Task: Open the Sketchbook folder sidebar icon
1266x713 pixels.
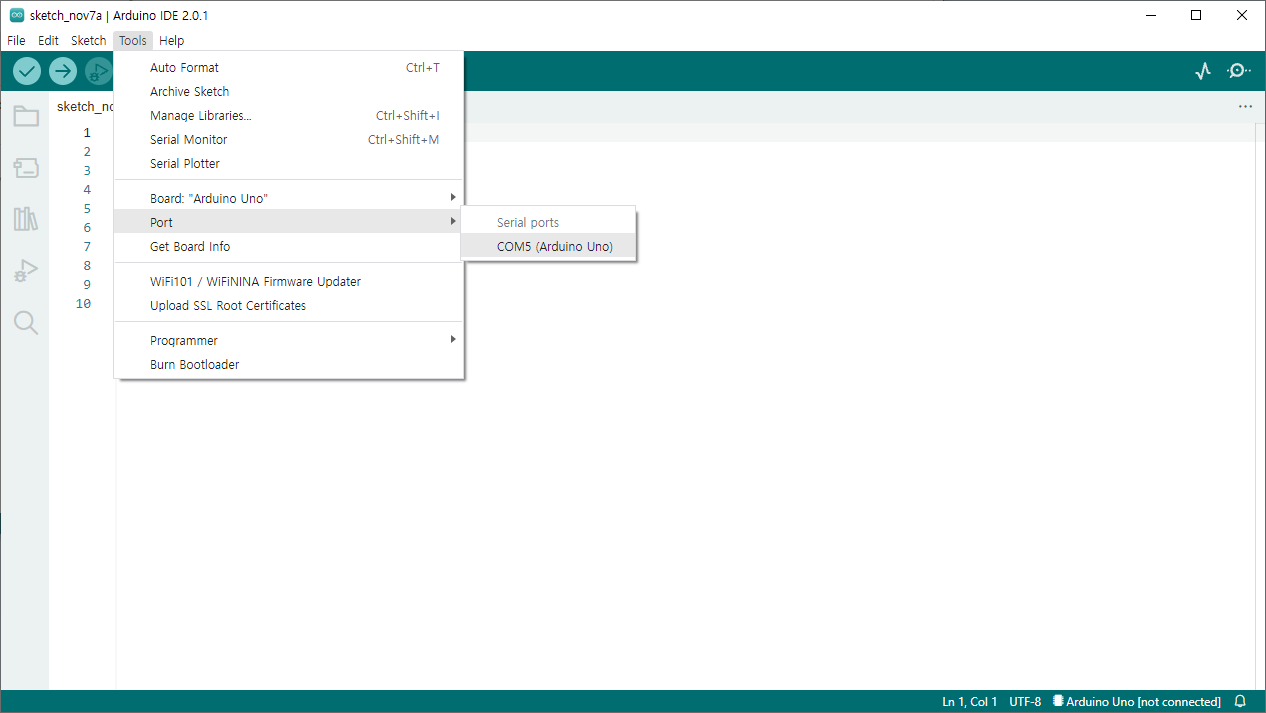Action: pyautogui.click(x=26, y=116)
